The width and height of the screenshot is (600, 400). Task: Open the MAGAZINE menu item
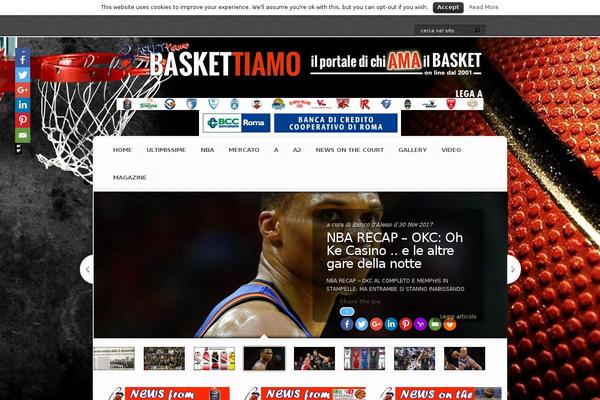(x=130, y=178)
